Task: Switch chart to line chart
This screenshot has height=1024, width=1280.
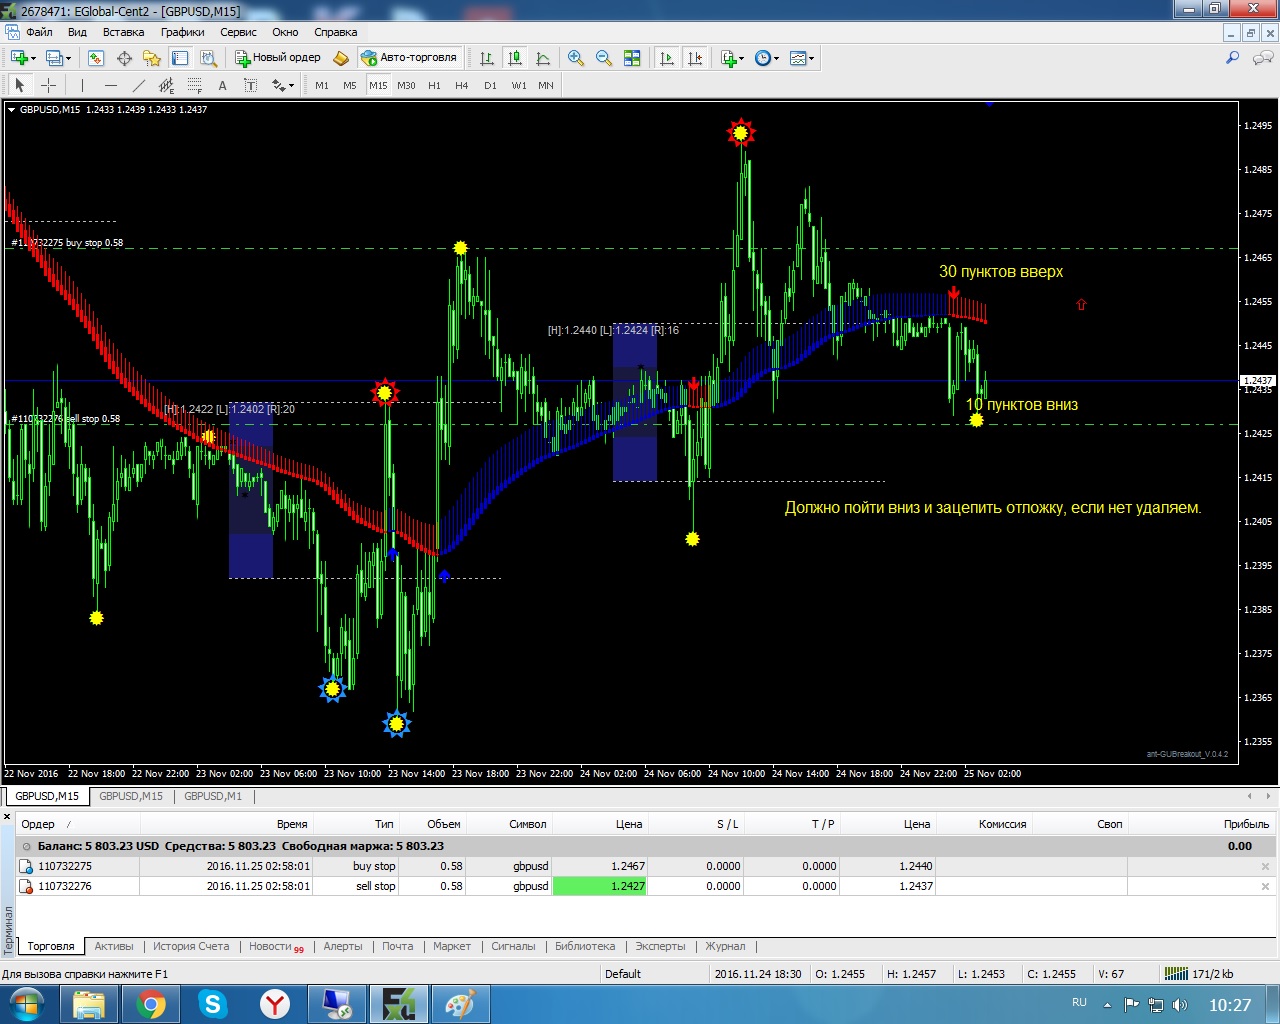Action: point(543,58)
